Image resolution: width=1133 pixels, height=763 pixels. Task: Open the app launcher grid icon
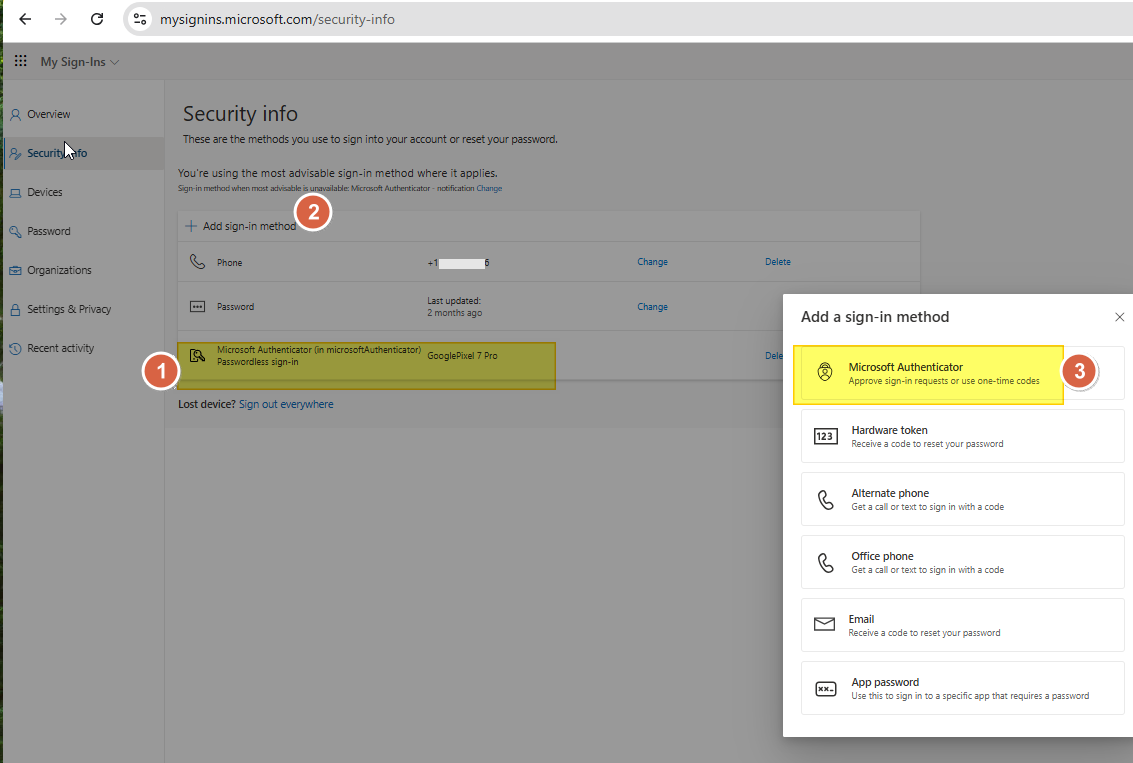(x=21, y=61)
